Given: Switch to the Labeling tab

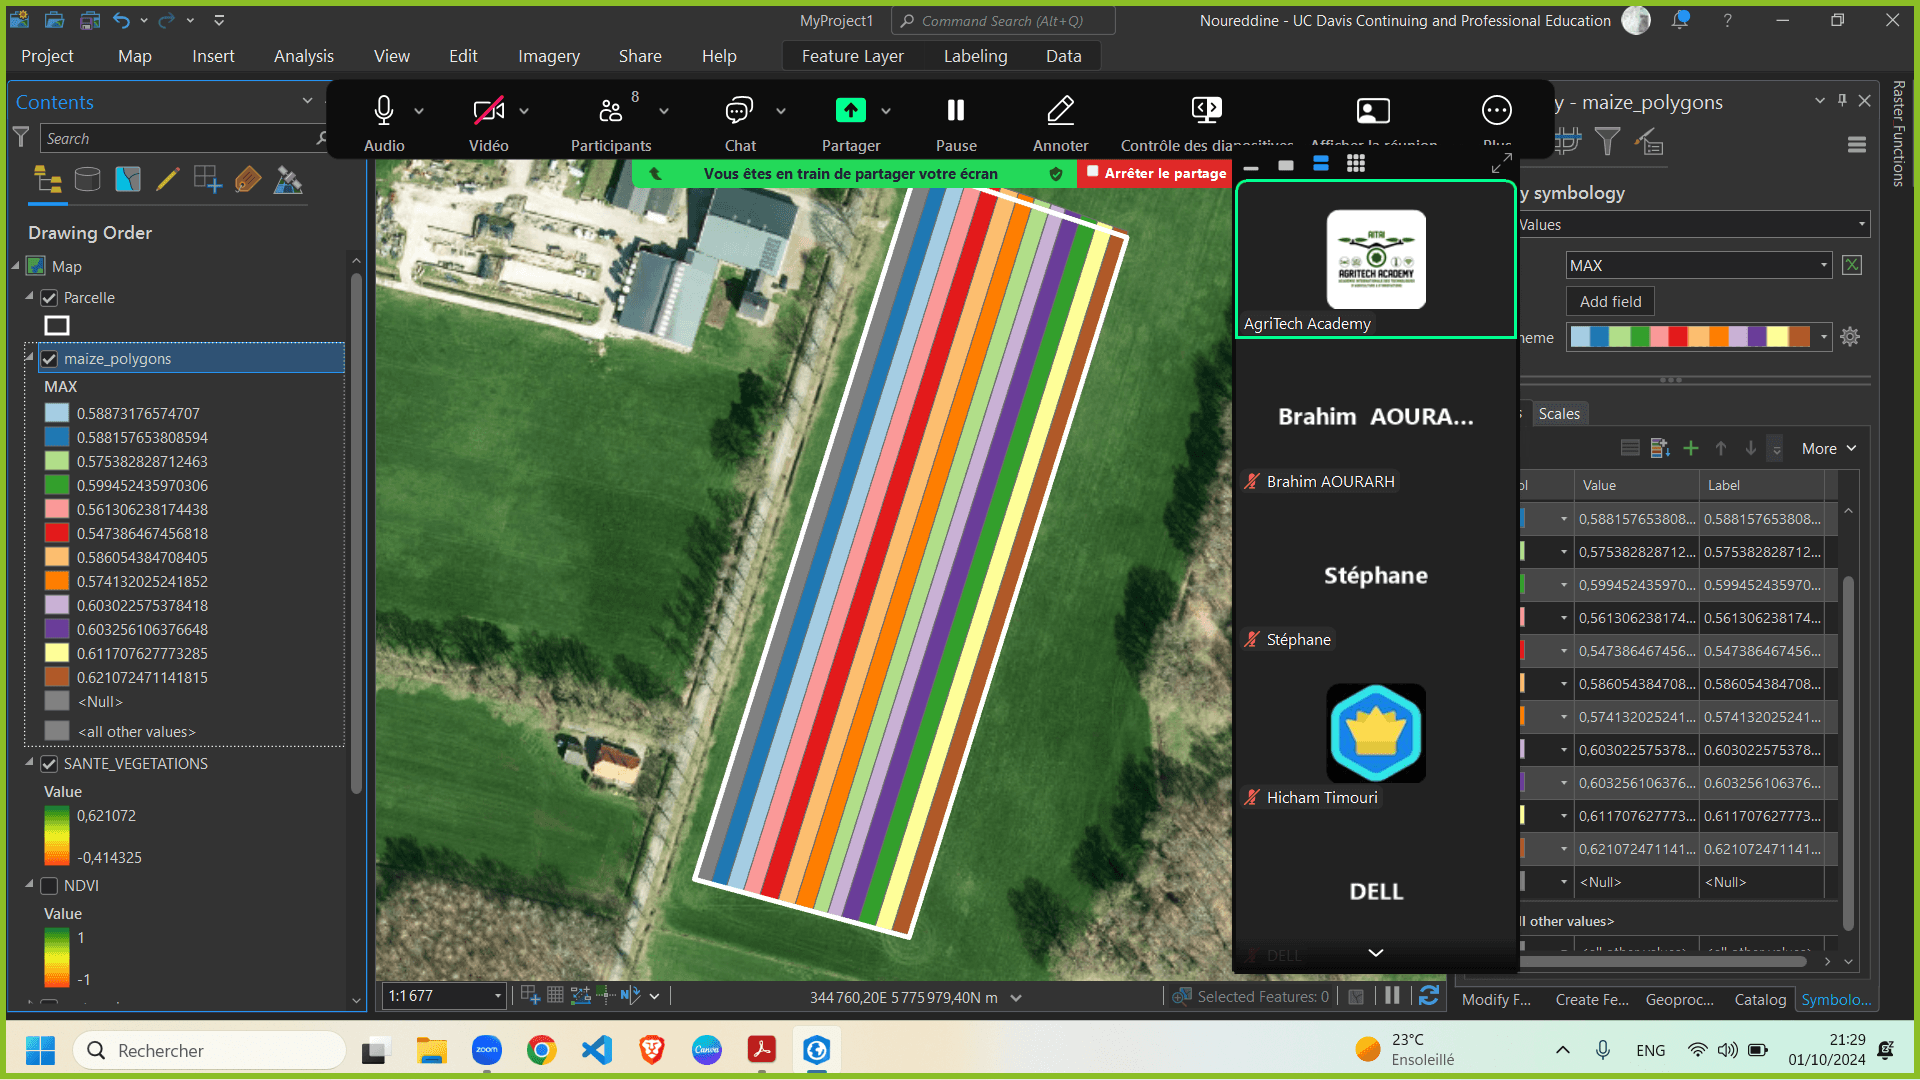Looking at the screenshot, I should coord(975,56).
